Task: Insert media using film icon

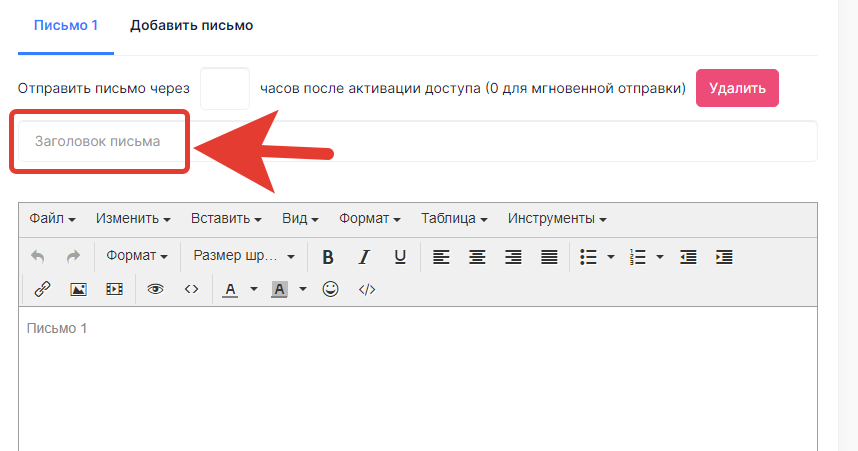Action: pos(114,289)
